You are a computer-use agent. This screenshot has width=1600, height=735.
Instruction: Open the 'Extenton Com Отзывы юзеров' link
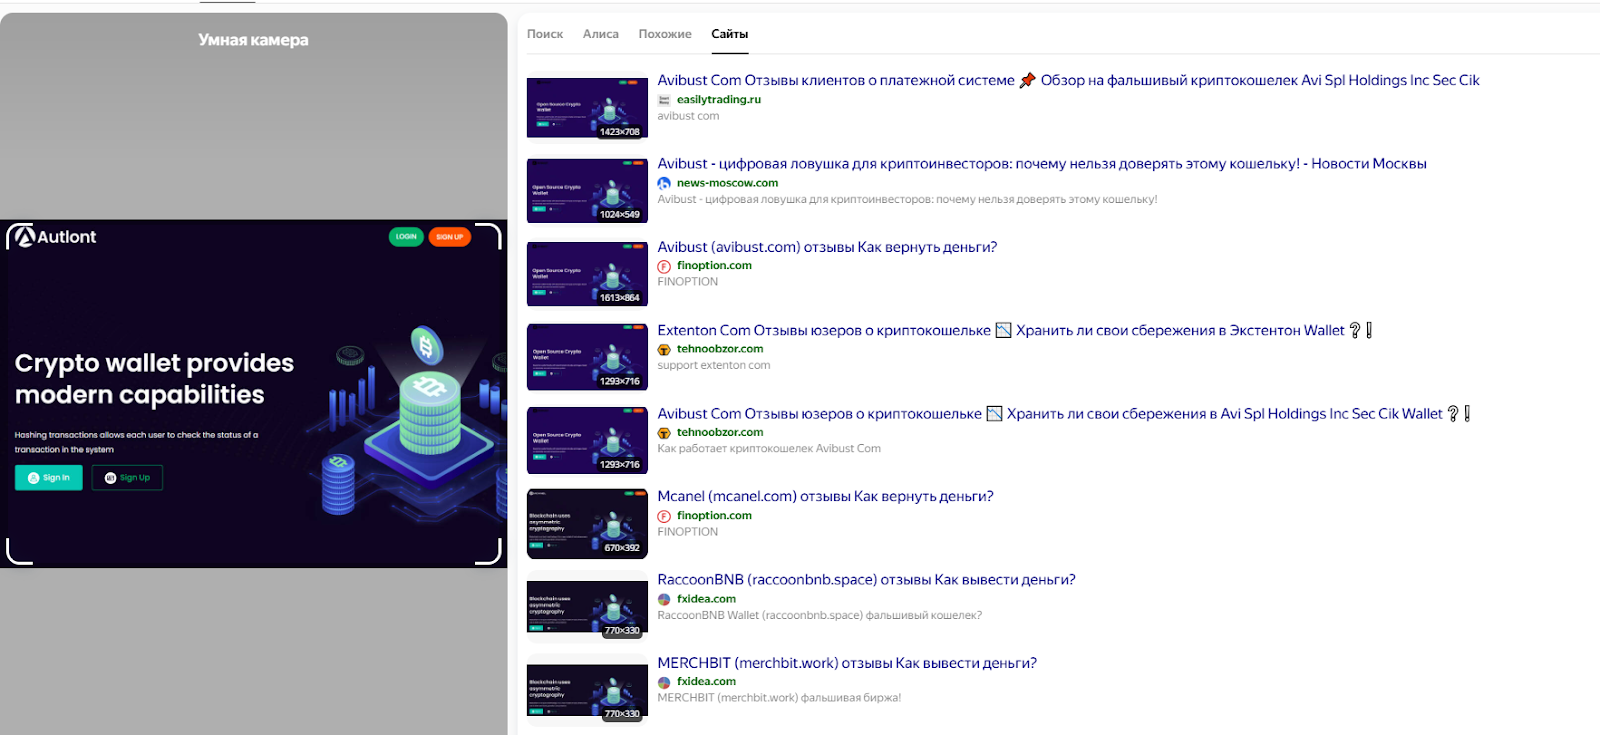(1015, 330)
